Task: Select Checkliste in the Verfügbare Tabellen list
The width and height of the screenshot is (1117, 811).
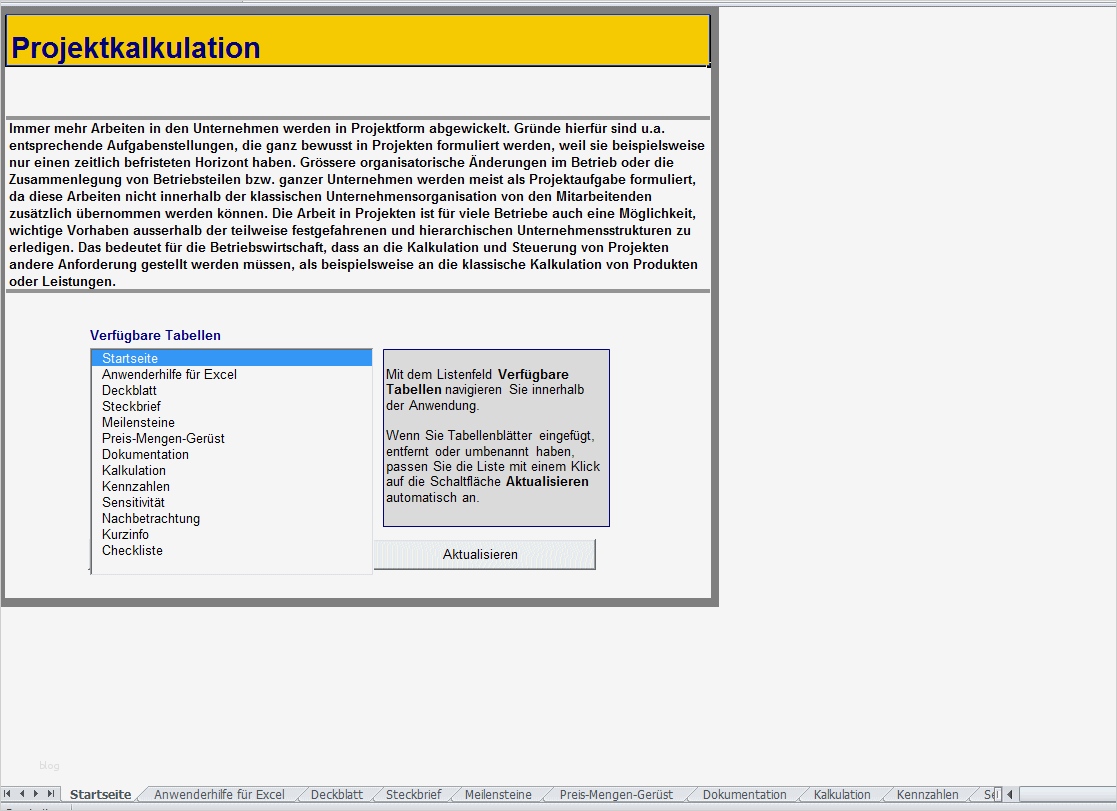Action: pyautogui.click(x=131, y=550)
